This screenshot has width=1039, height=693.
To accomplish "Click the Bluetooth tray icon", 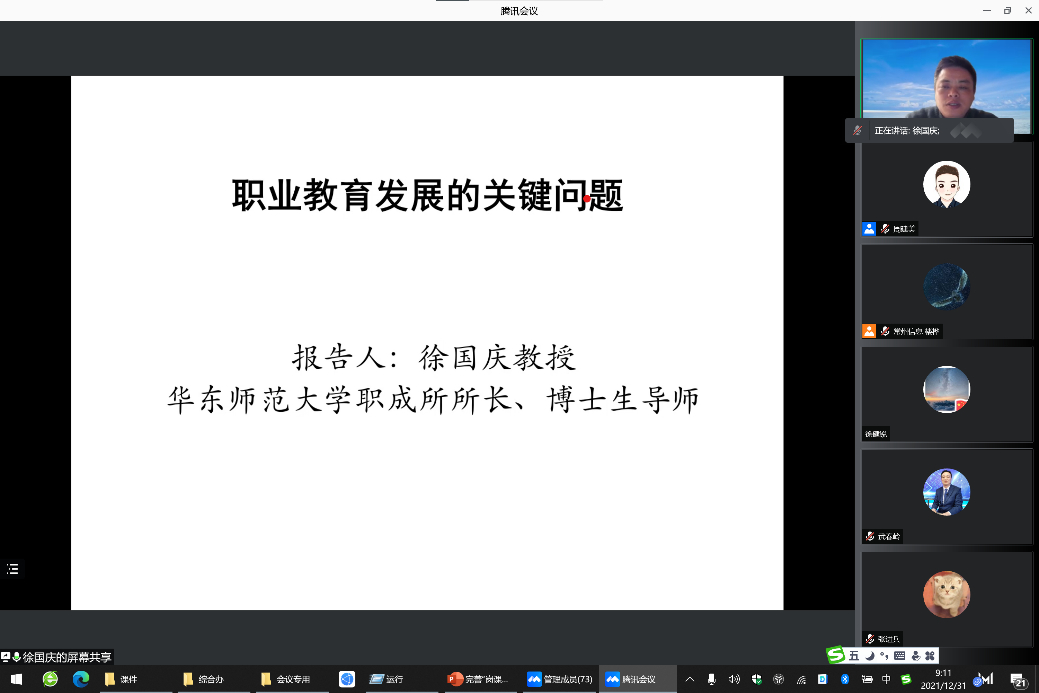I will pos(845,679).
